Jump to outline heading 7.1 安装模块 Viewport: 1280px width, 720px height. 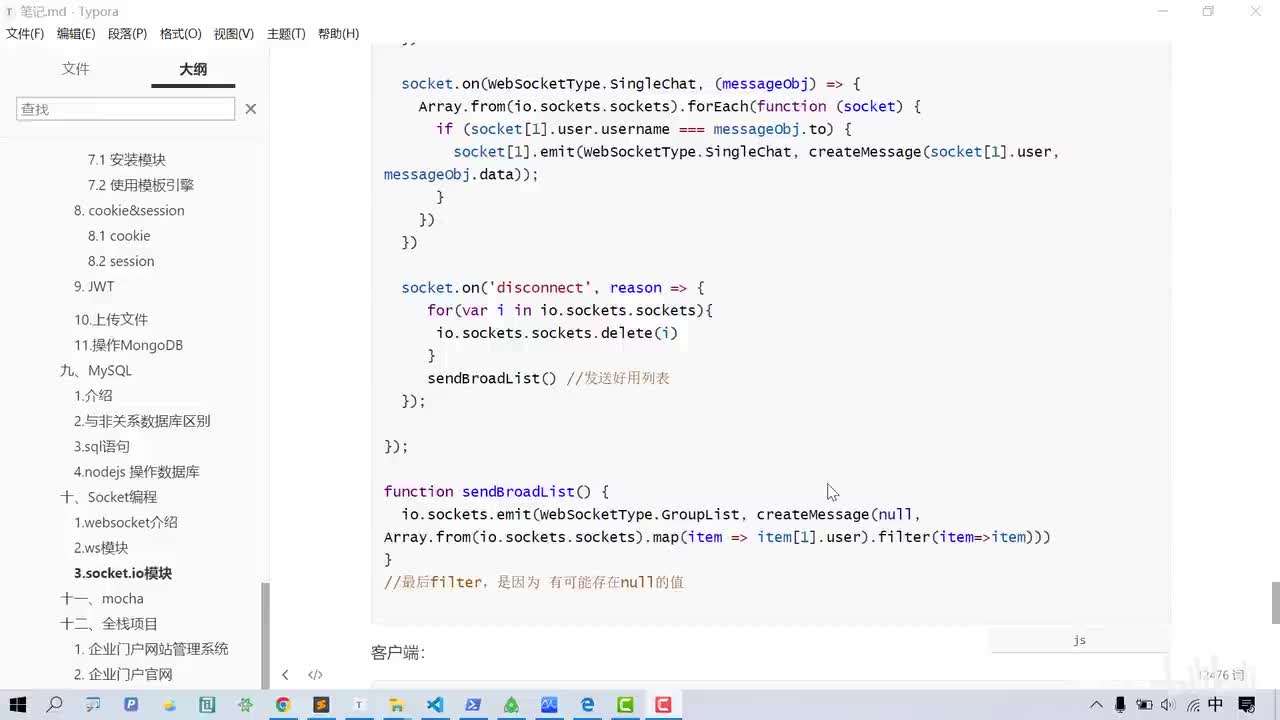coord(127,160)
